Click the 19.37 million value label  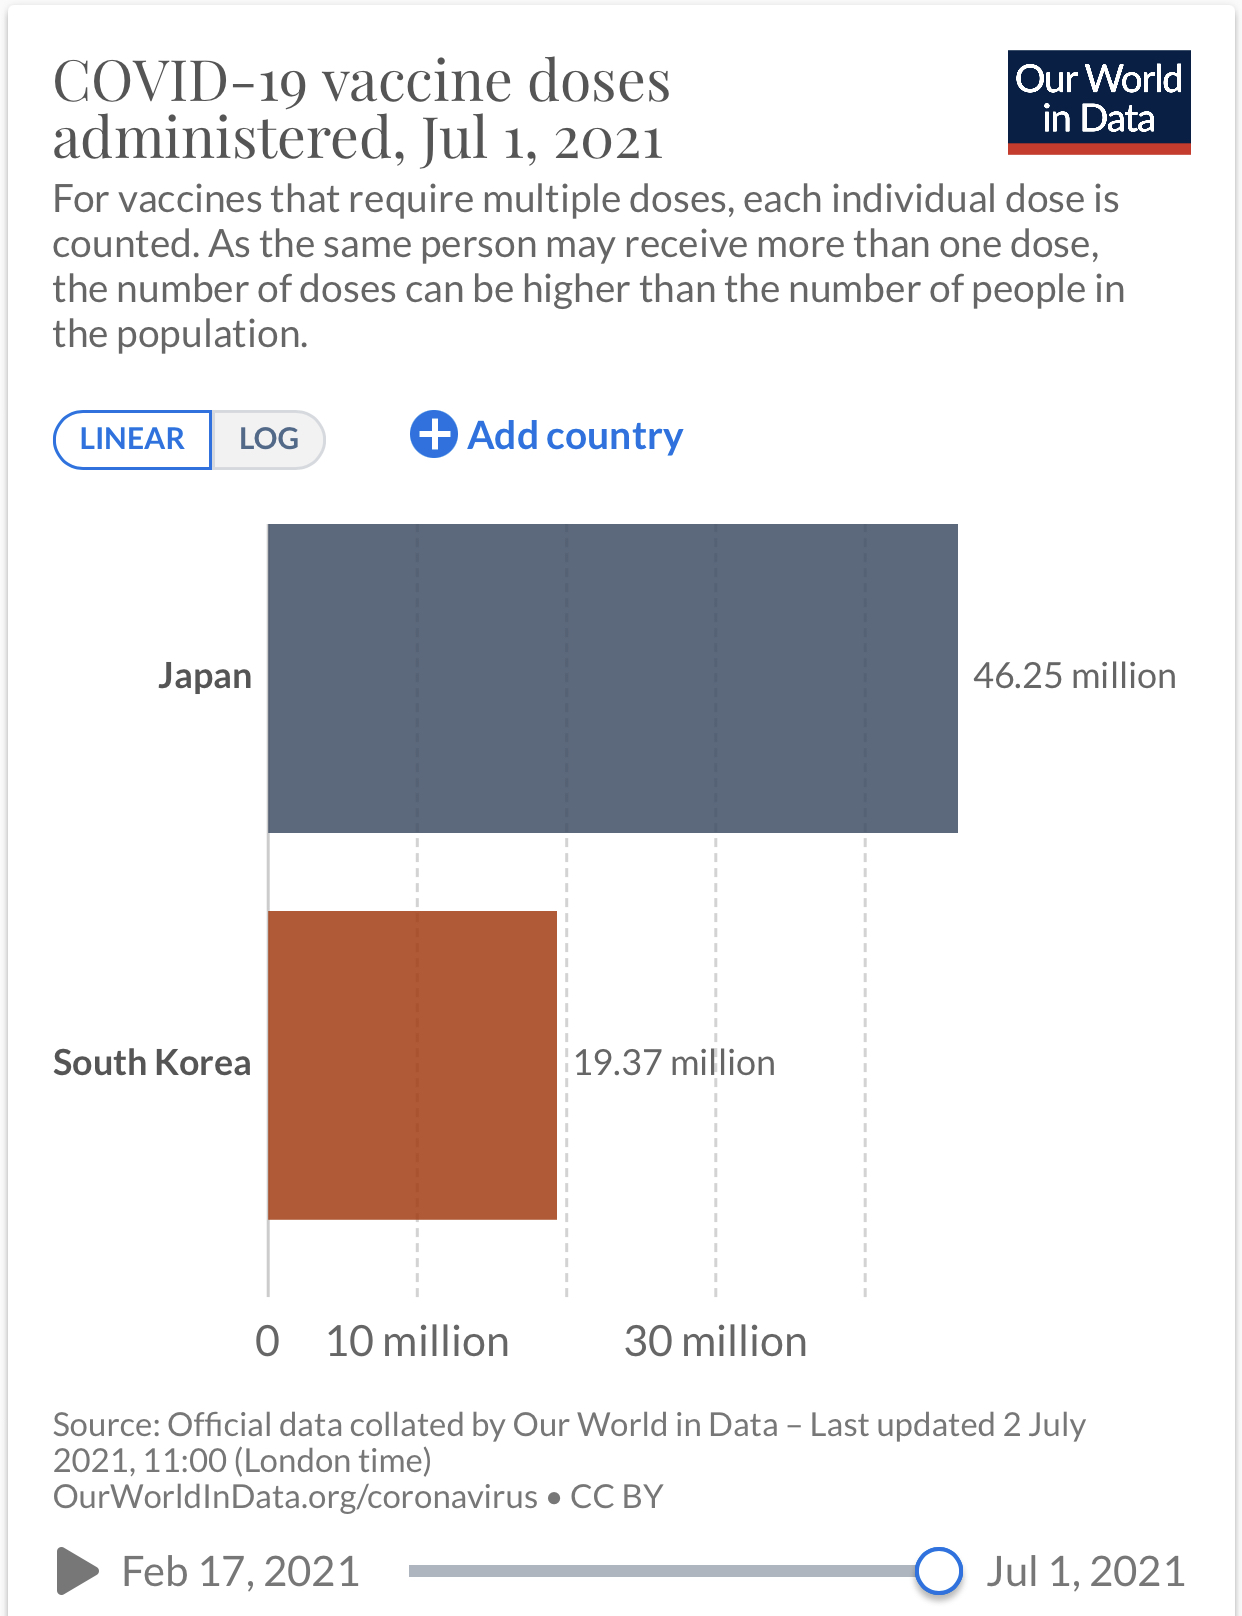[x=674, y=1062]
